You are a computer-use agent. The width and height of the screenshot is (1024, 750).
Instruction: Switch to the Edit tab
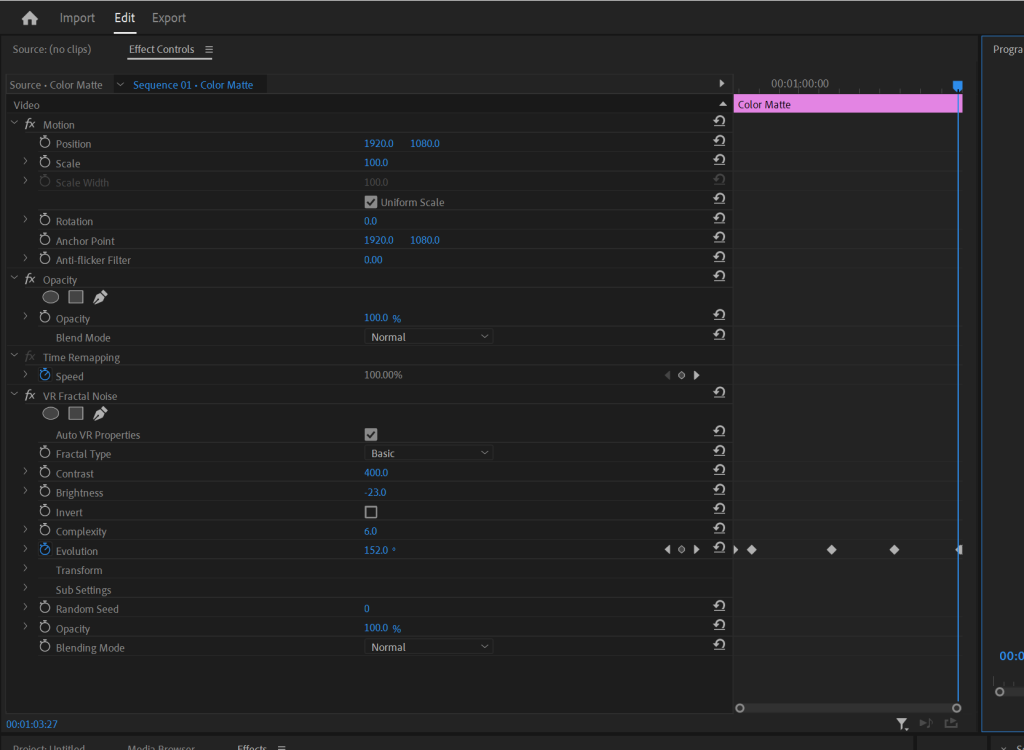pos(125,18)
